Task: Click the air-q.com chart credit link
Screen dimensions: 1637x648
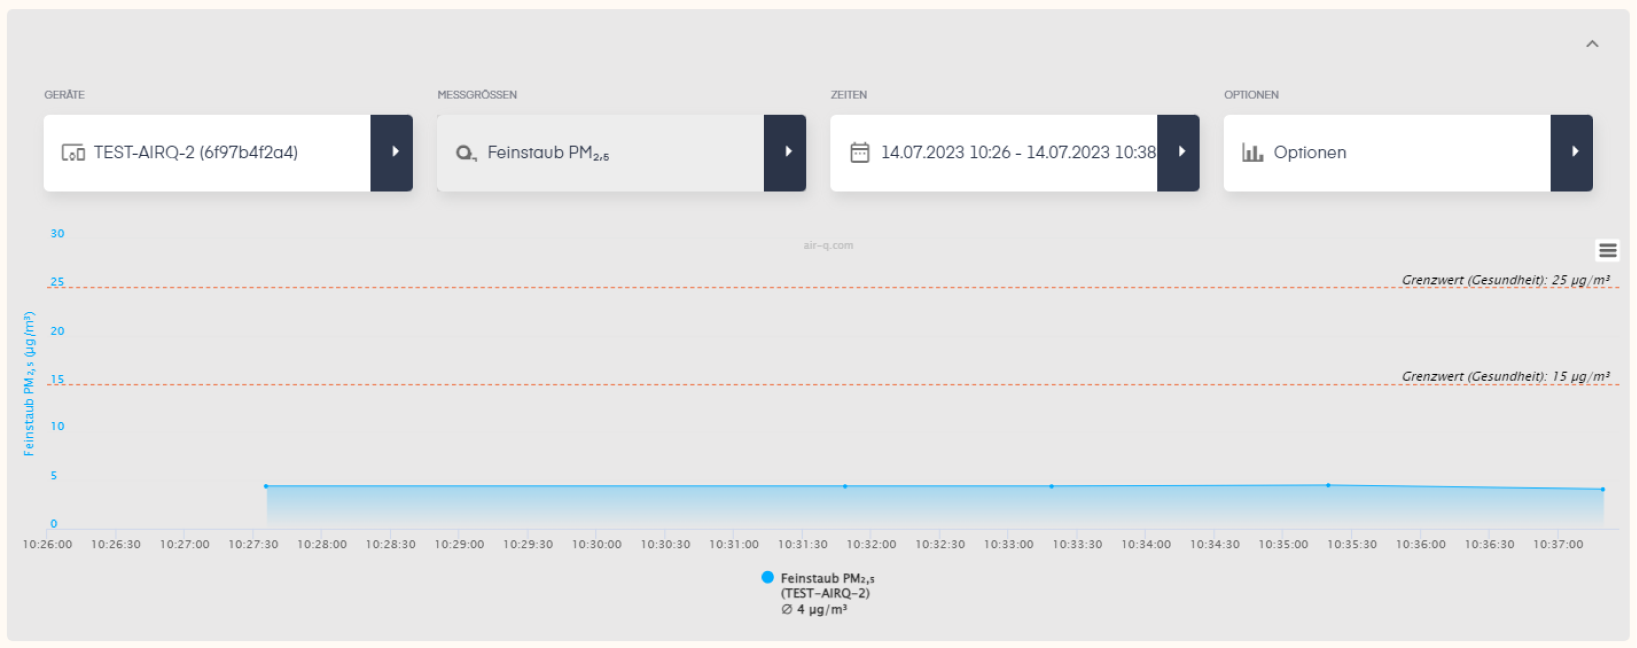Action: pyautogui.click(x=828, y=245)
